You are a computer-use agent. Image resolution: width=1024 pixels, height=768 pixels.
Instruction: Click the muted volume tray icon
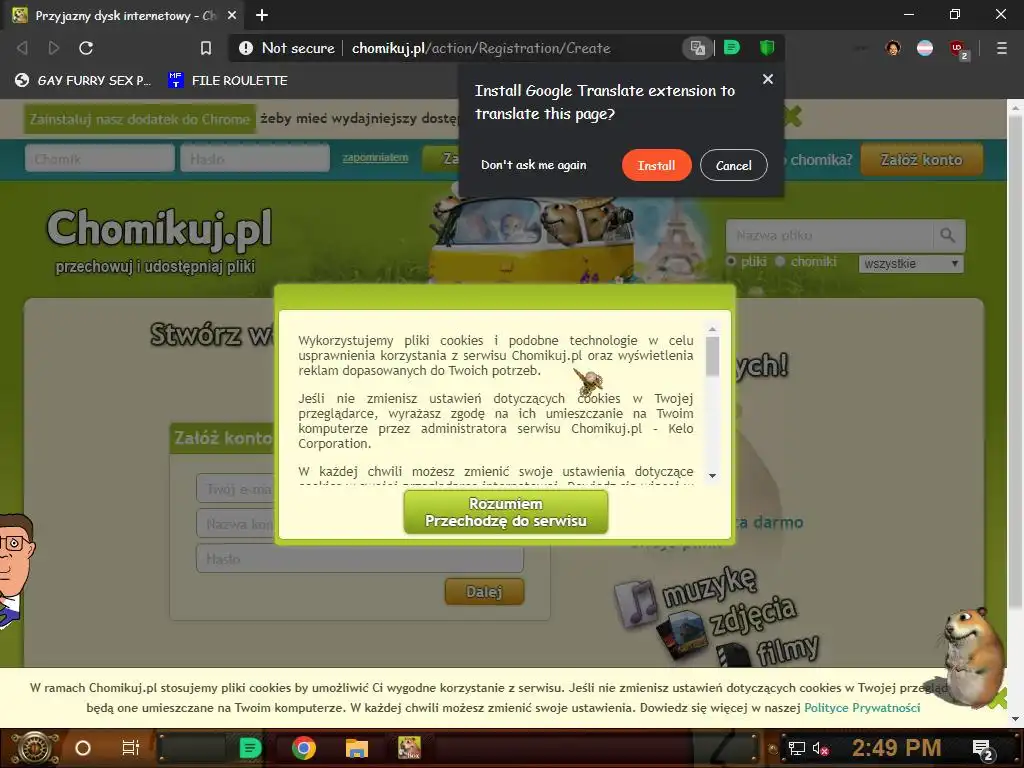click(x=820, y=748)
